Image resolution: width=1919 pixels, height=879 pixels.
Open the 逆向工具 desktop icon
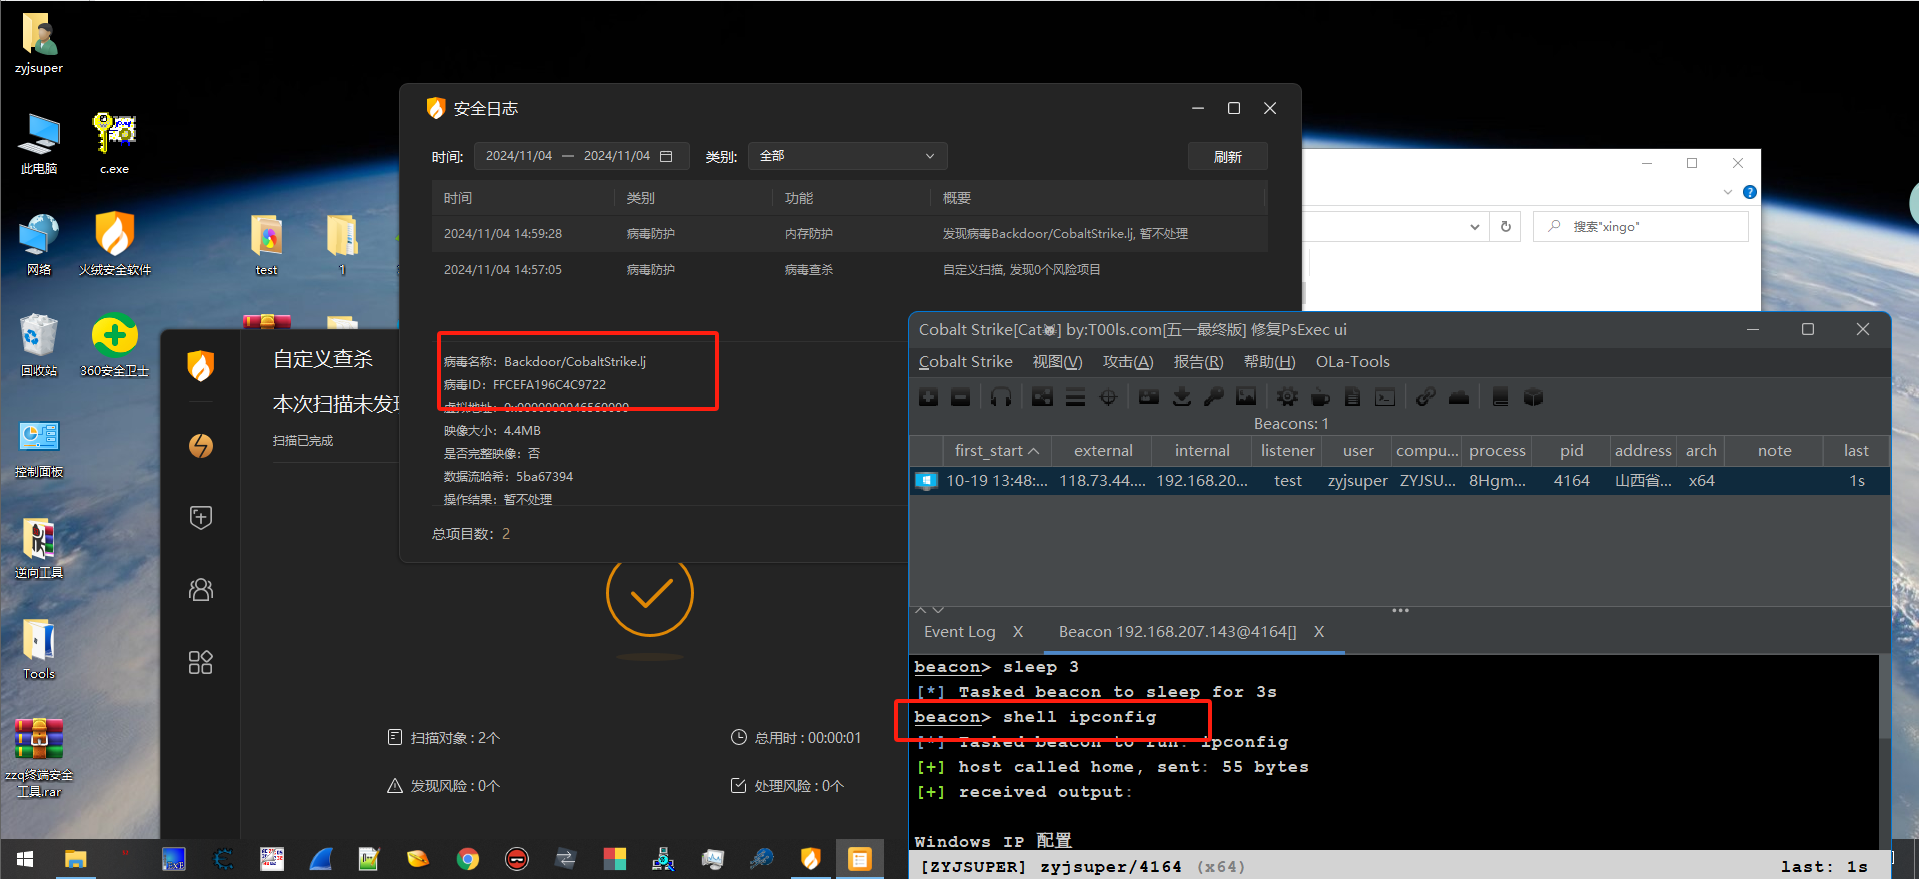pos(39,548)
